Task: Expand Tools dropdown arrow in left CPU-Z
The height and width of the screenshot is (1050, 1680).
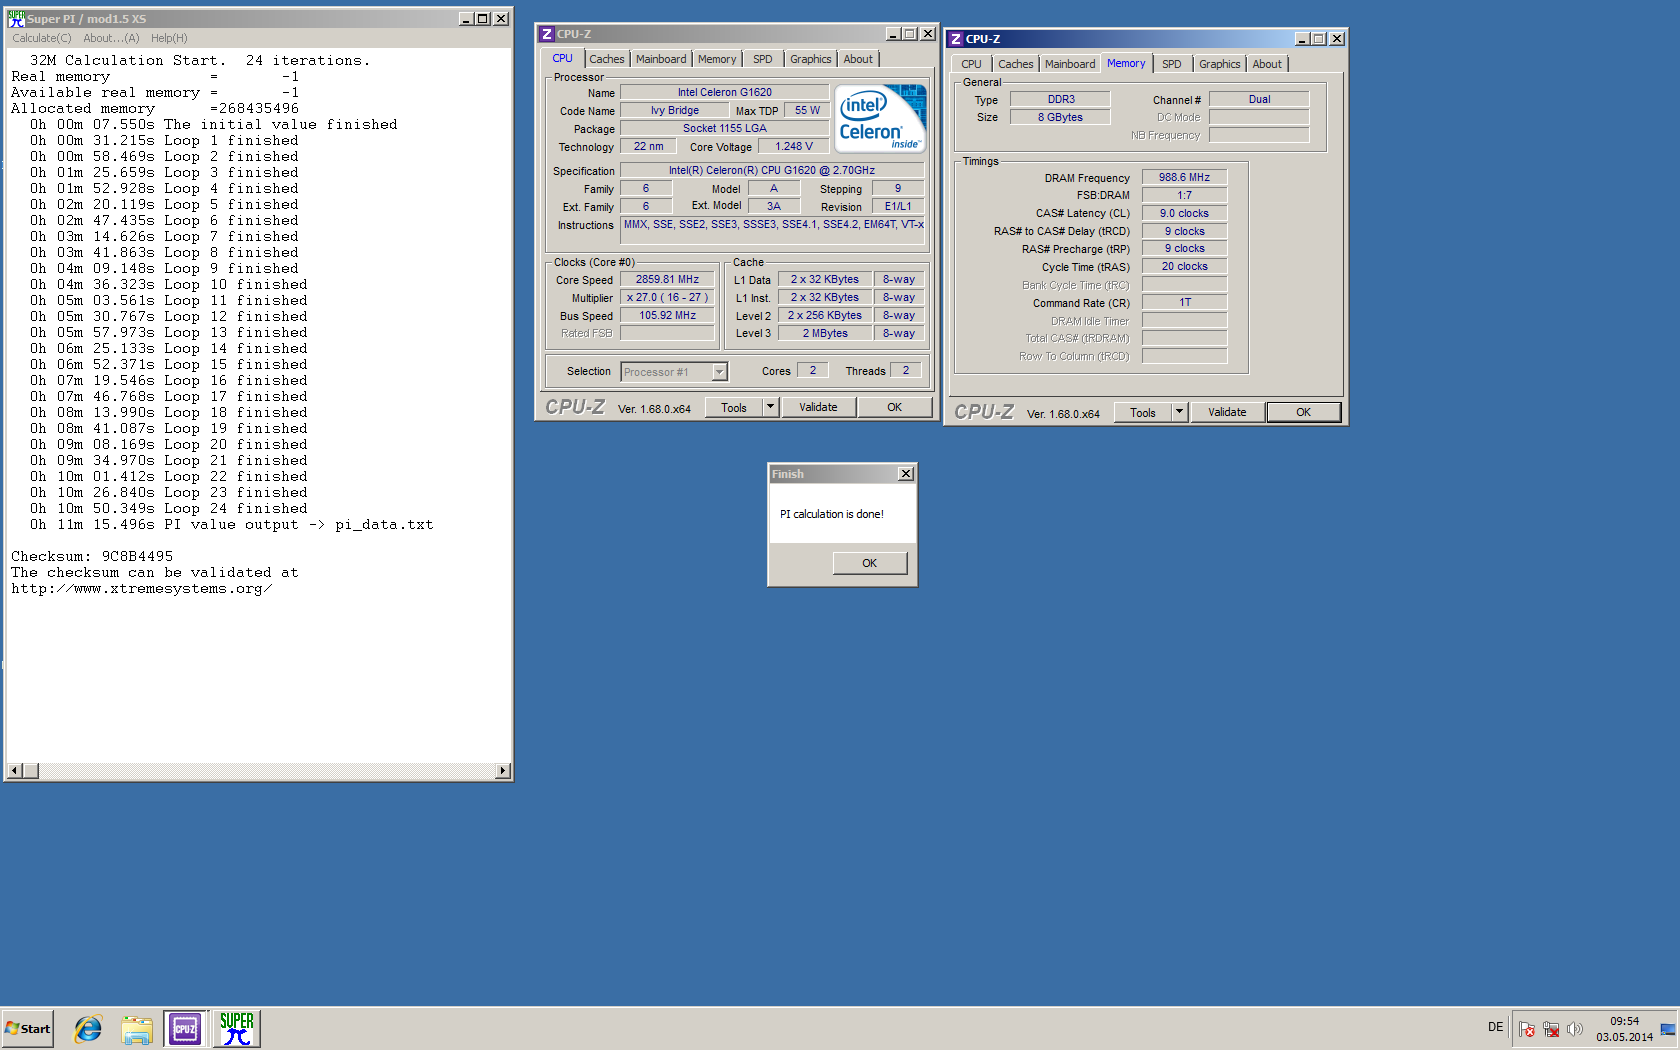Action: point(770,407)
